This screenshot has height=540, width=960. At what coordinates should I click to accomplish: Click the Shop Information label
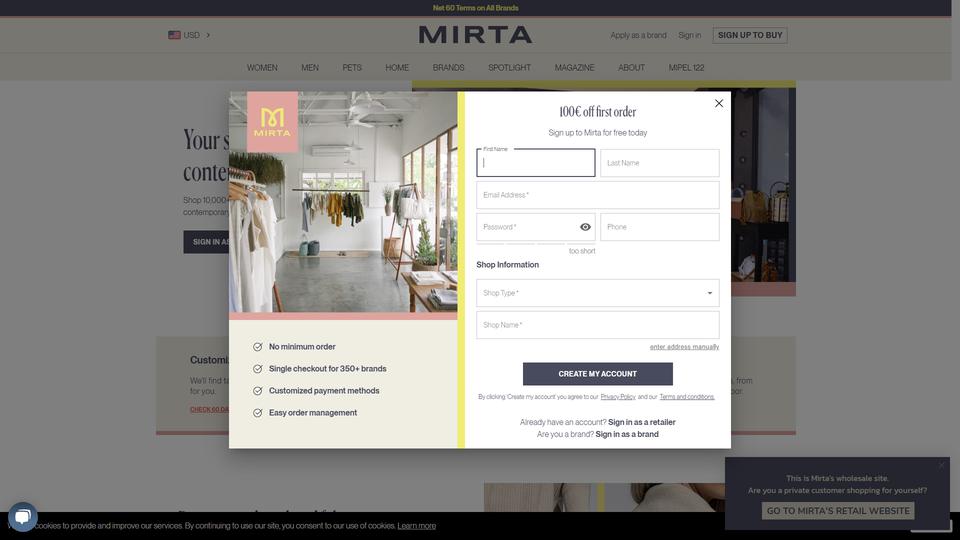point(508,264)
